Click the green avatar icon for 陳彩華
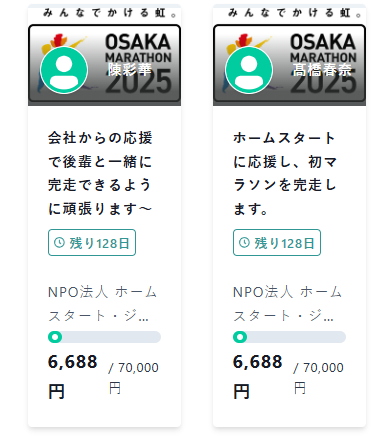The height and width of the screenshot is (441, 384). pos(64,70)
